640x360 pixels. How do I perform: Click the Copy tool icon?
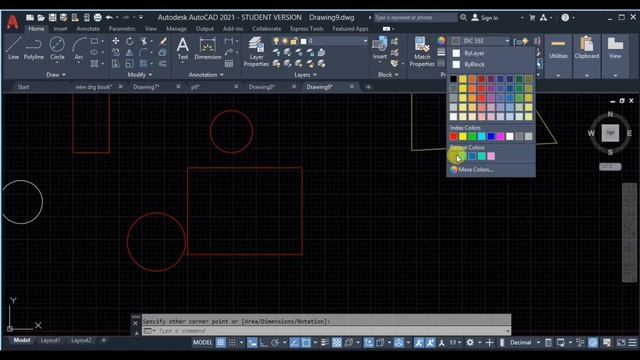click(x=116, y=53)
